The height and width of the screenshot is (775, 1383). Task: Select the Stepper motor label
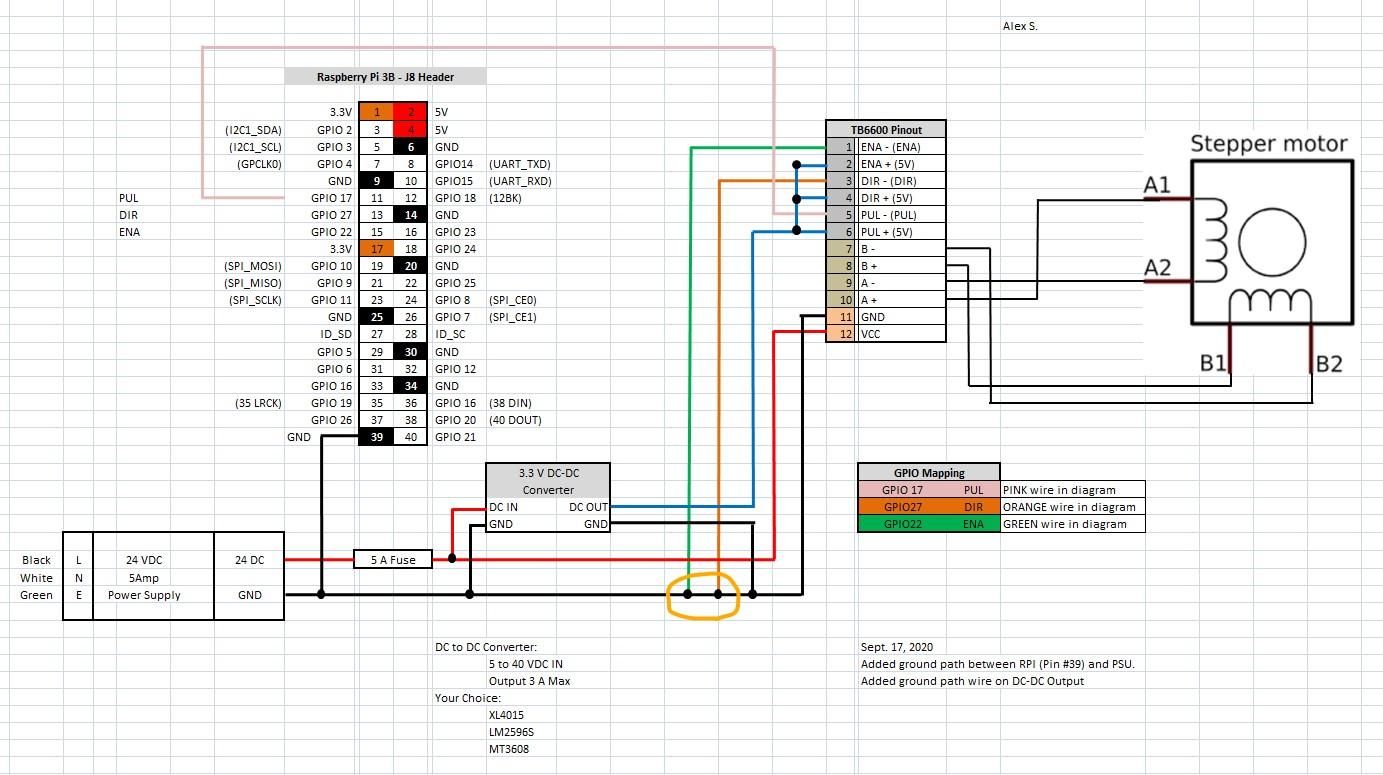(1270, 143)
